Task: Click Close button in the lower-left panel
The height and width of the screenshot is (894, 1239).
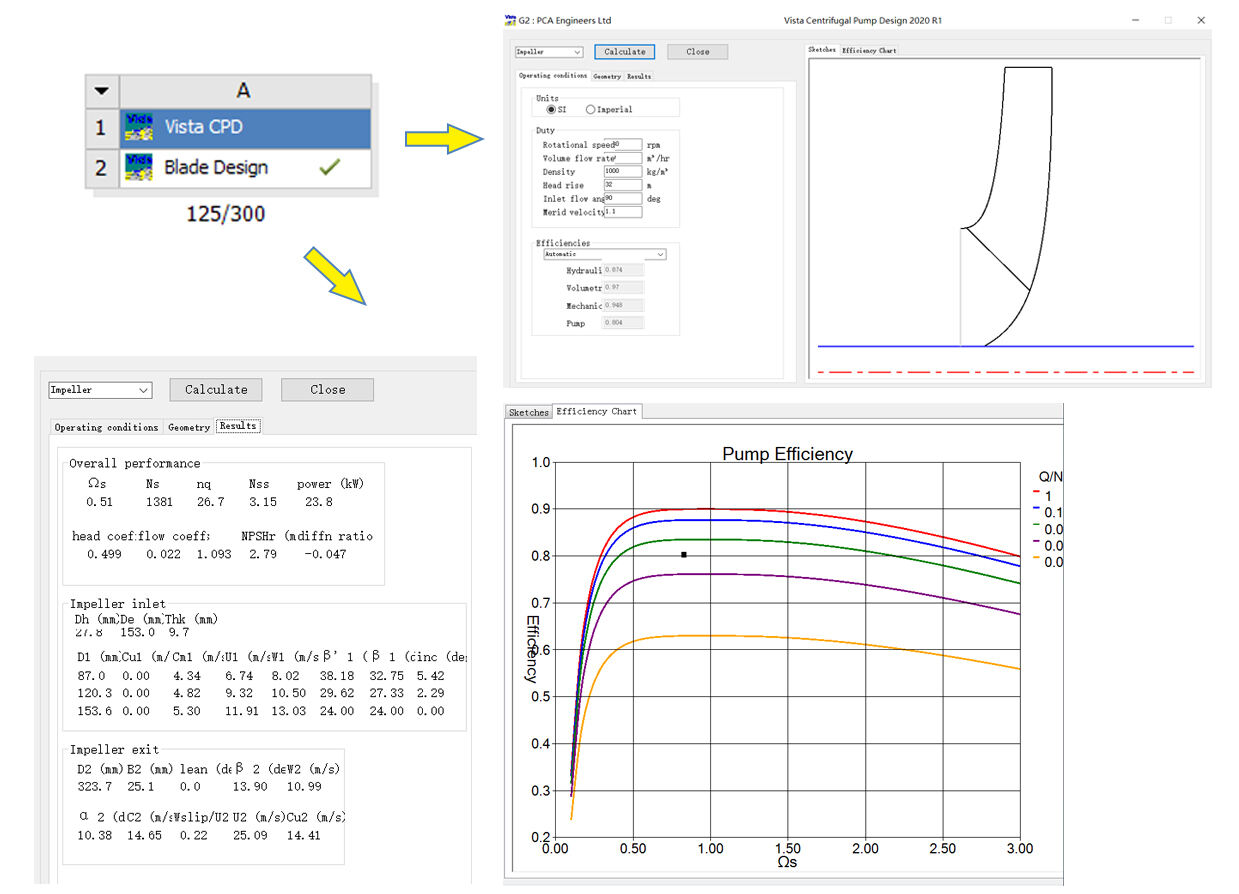Action: 327,390
